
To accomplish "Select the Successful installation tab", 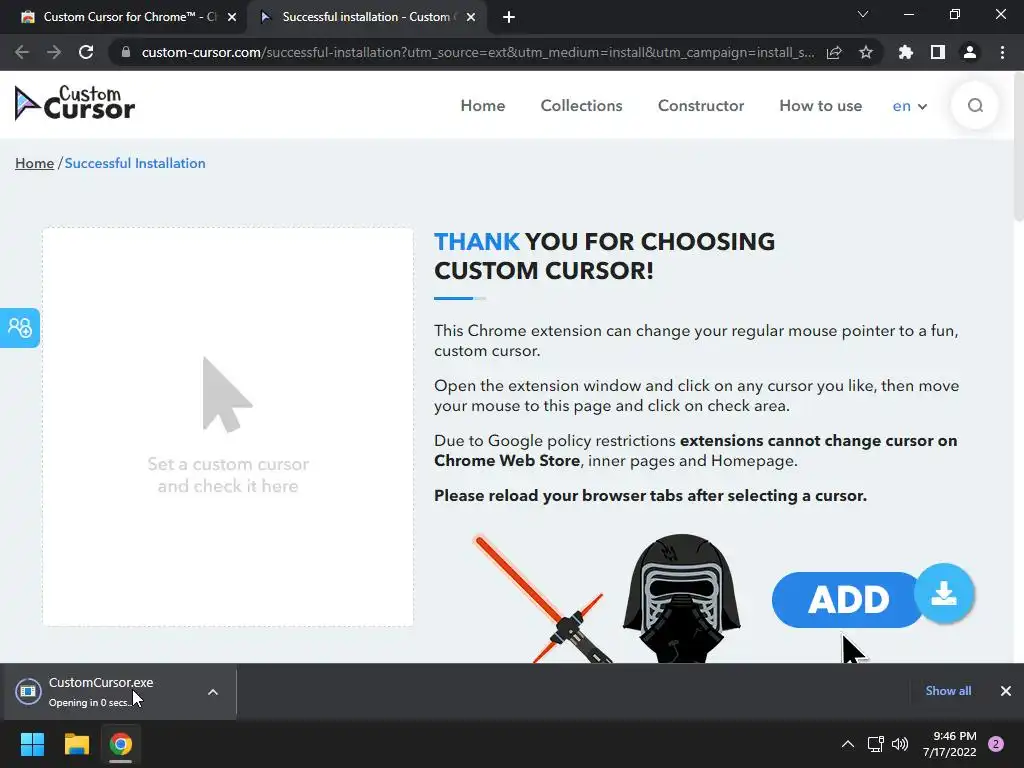I will pos(366,17).
